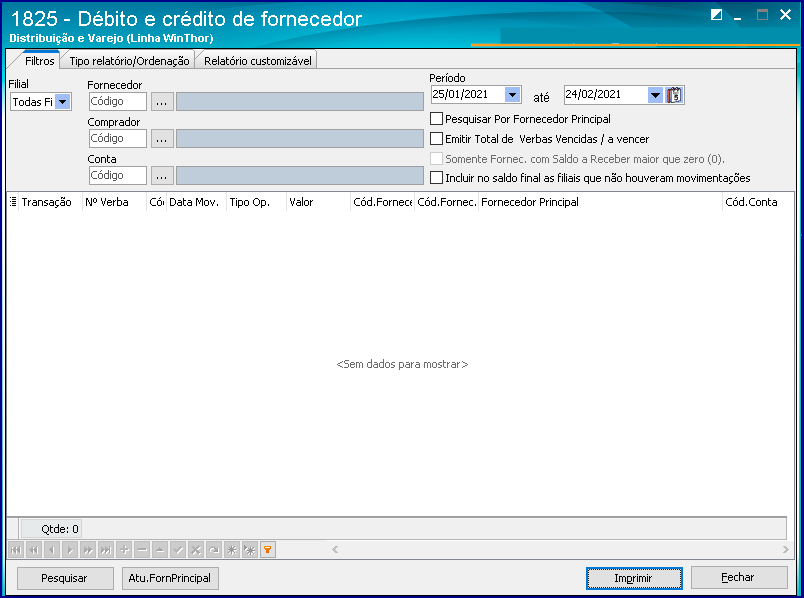Enable Incluir no saldo final as filiais
Screen dimensions: 804x598
coord(436,178)
